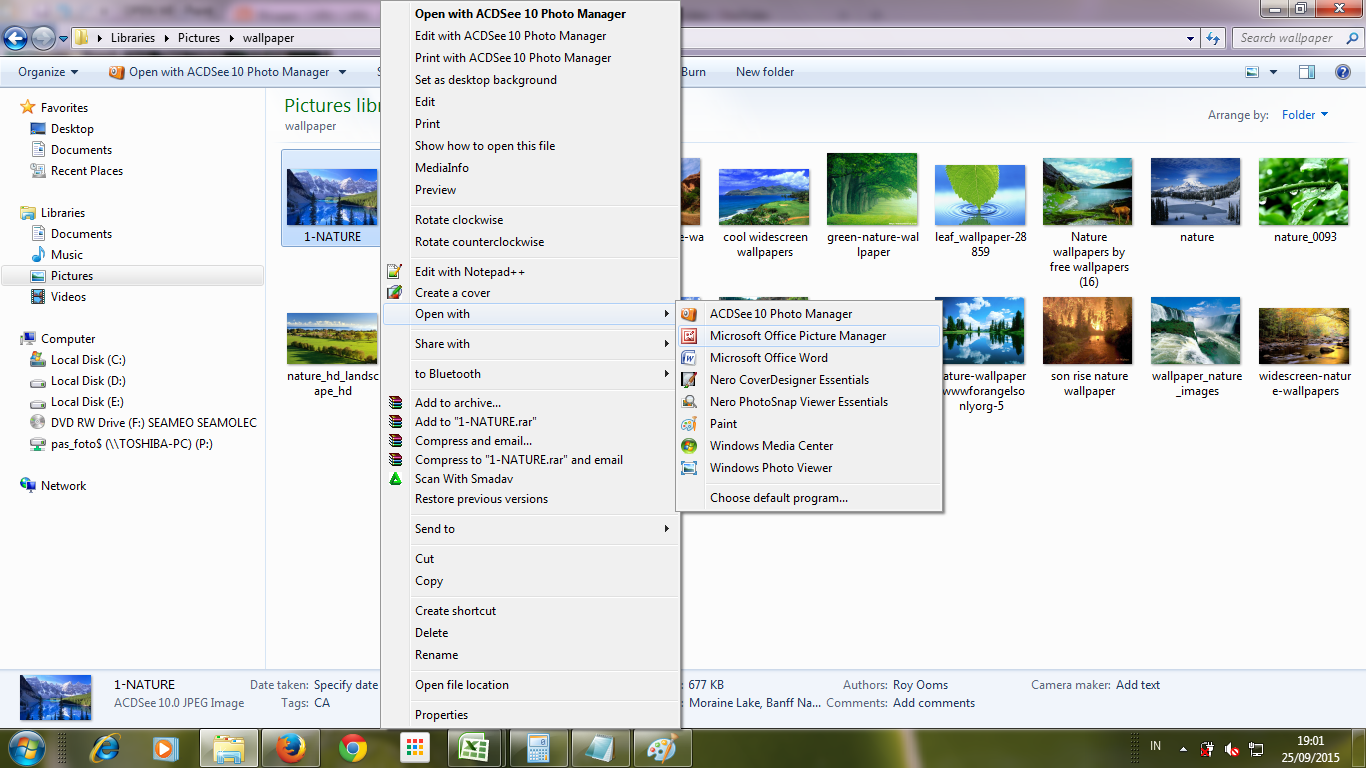Click the Excel taskbar icon

point(474,748)
